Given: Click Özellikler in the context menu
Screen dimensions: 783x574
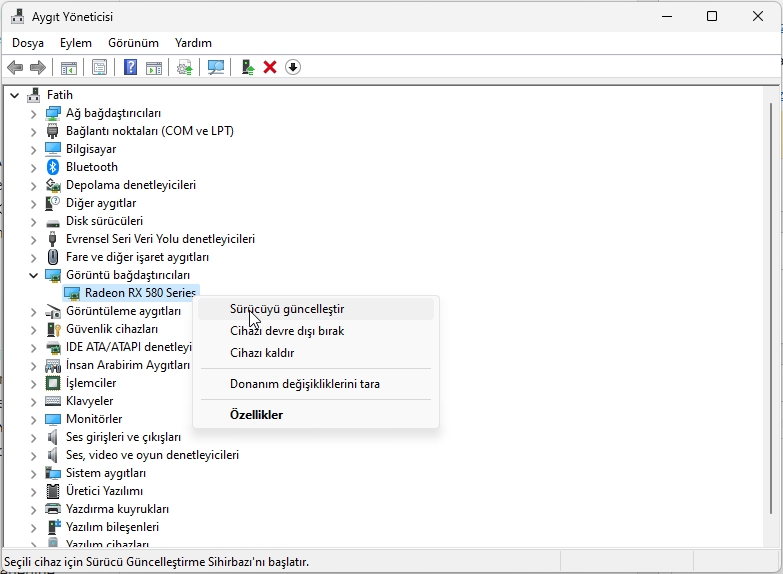Looking at the screenshot, I should 256,415.
